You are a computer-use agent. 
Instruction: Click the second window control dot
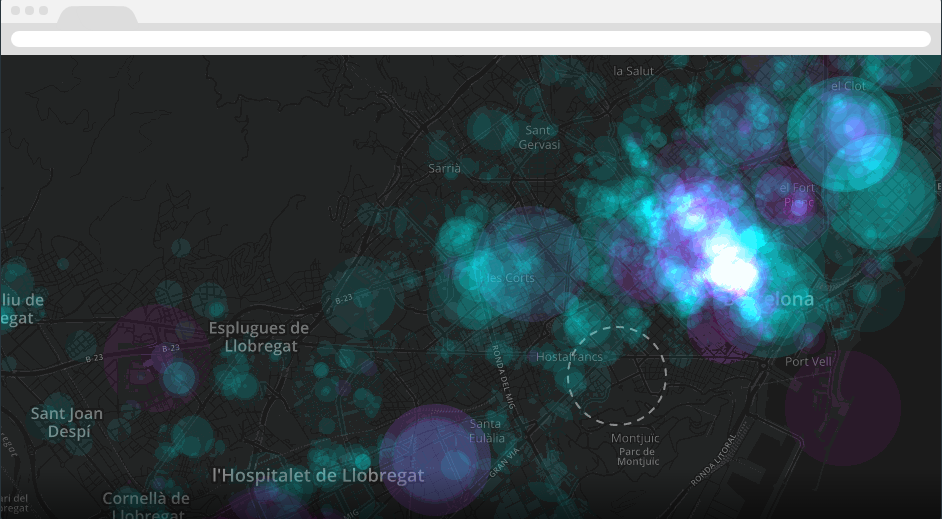[29, 10]
